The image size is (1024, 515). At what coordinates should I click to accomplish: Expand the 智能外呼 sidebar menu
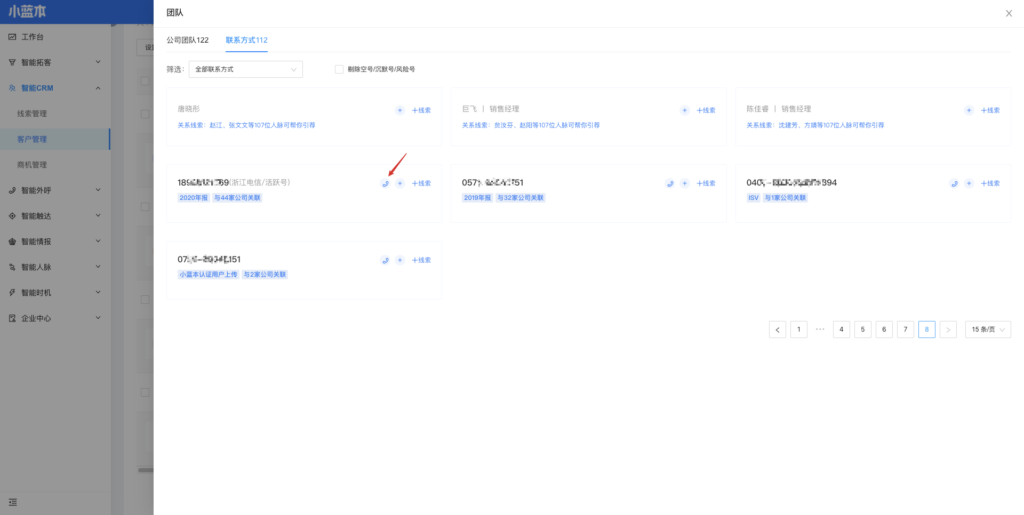tap(55, 190)
